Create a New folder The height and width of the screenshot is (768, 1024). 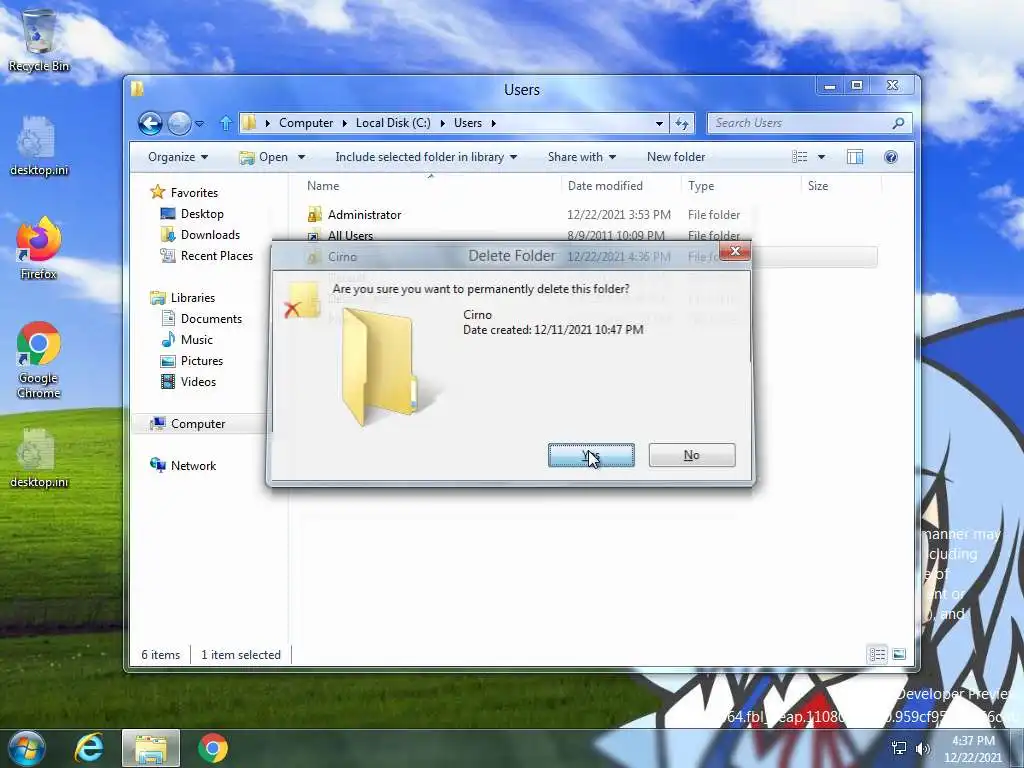(676, 157)
